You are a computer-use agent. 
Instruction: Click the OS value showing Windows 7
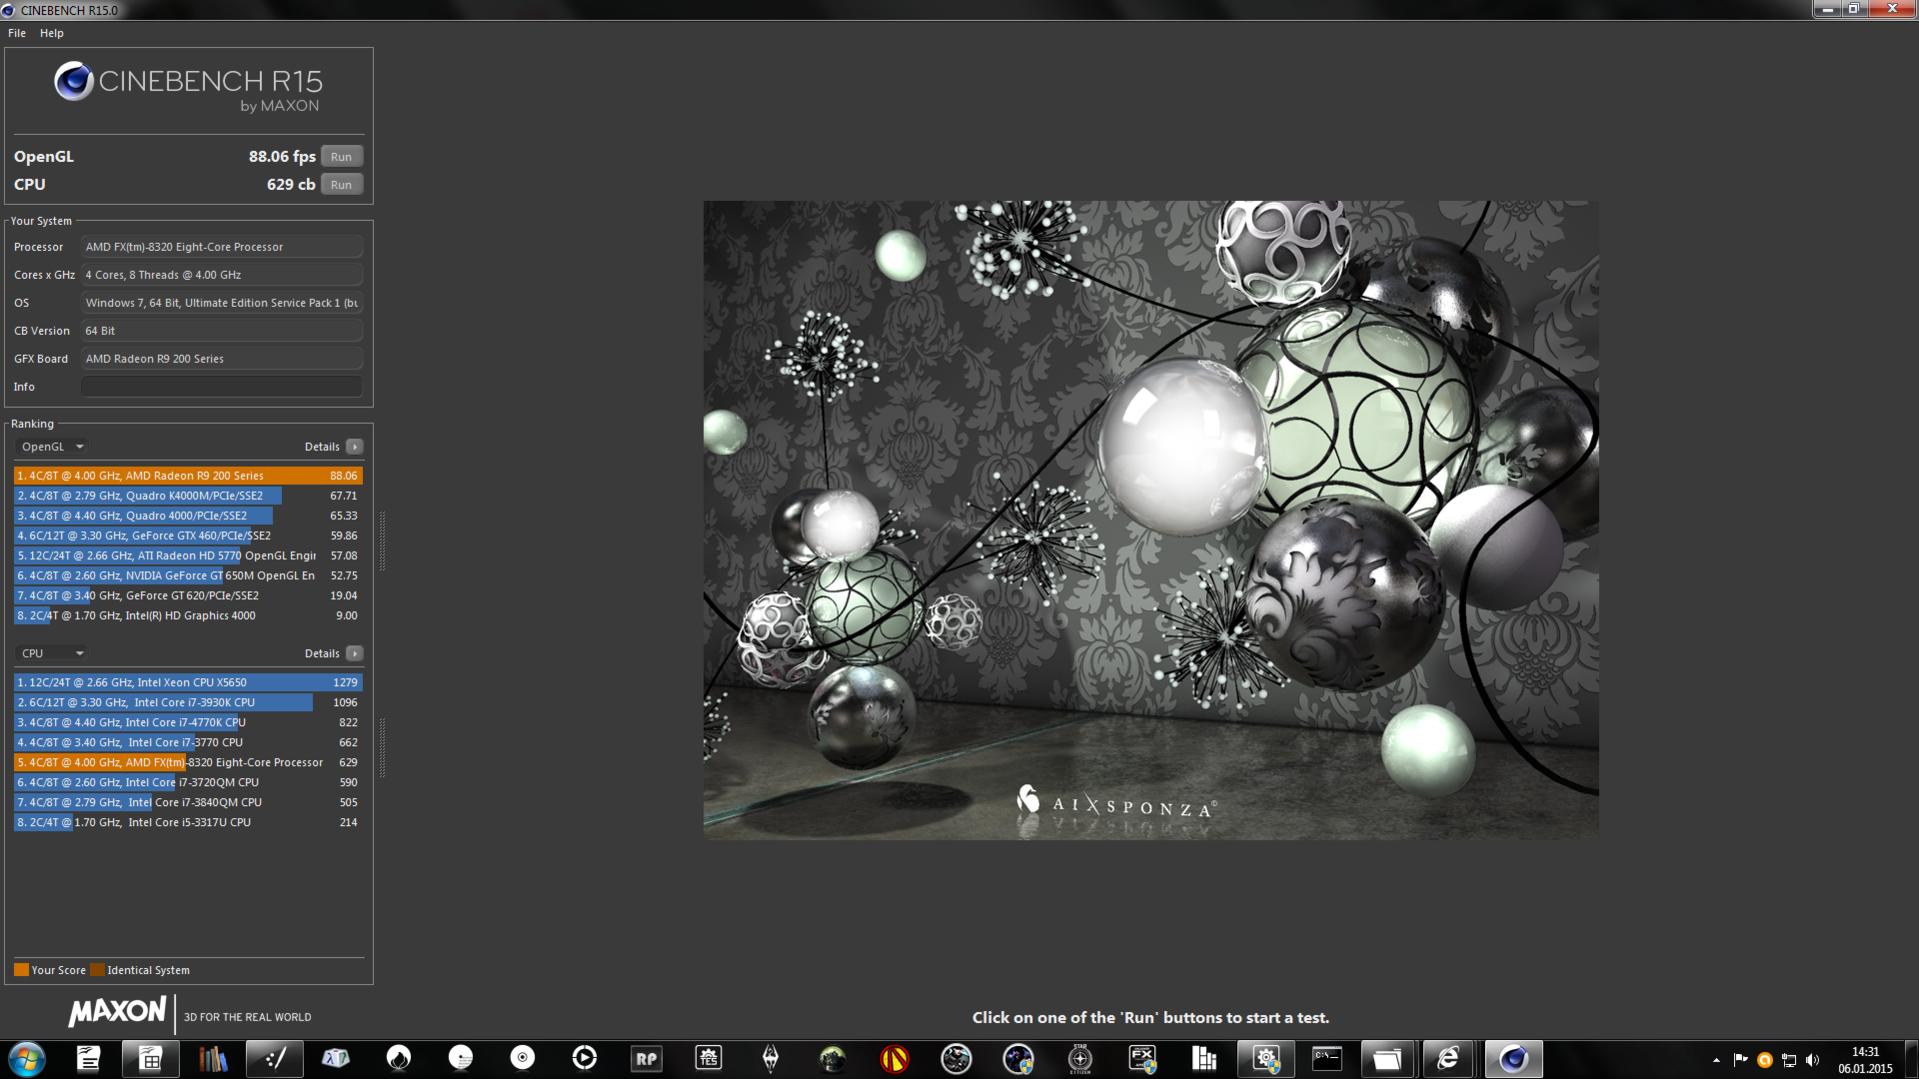click(221, 302)
